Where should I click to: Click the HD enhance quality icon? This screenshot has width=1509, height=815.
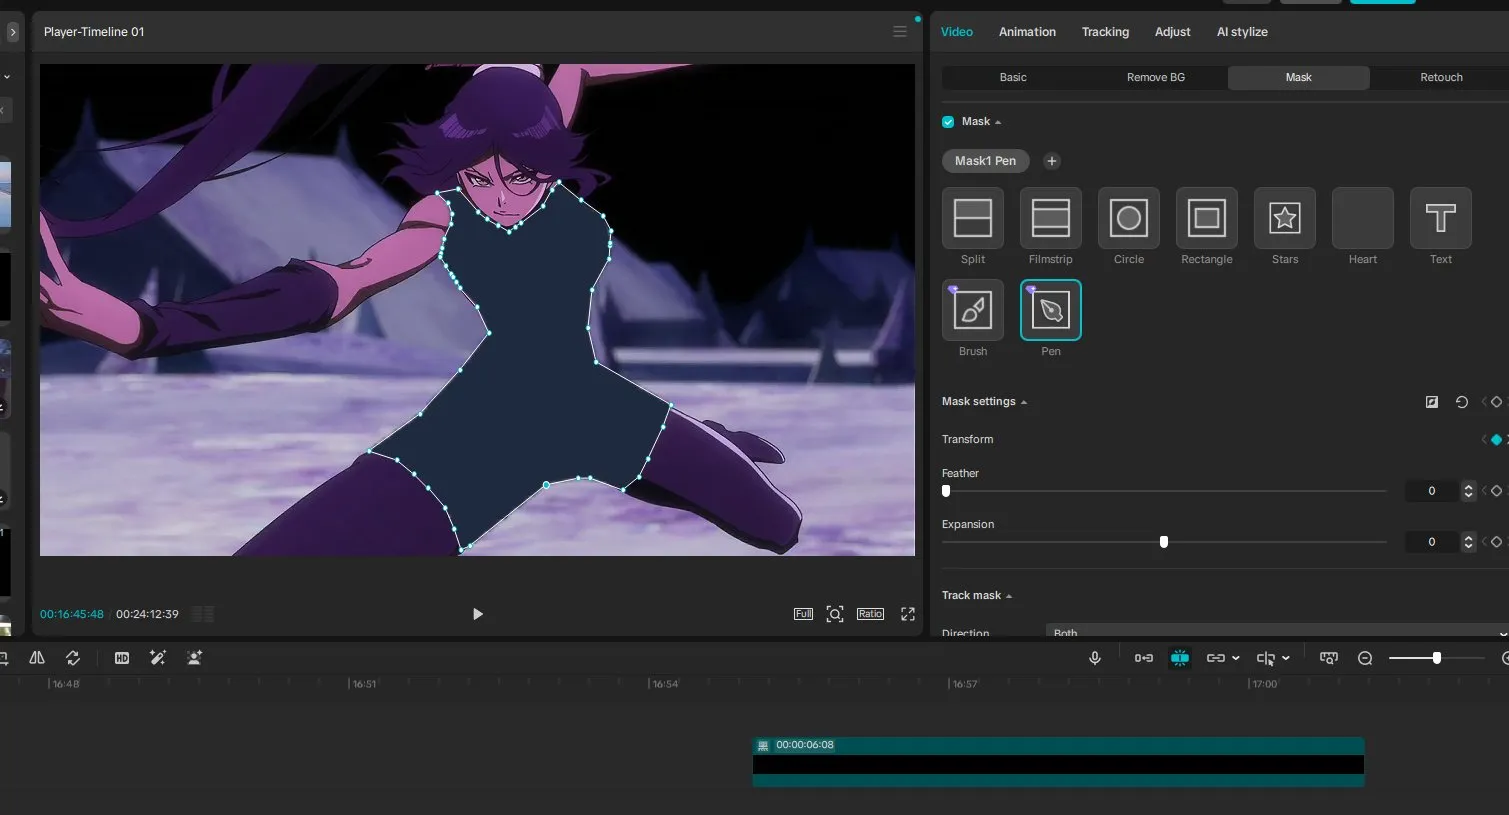pos(122,658)
